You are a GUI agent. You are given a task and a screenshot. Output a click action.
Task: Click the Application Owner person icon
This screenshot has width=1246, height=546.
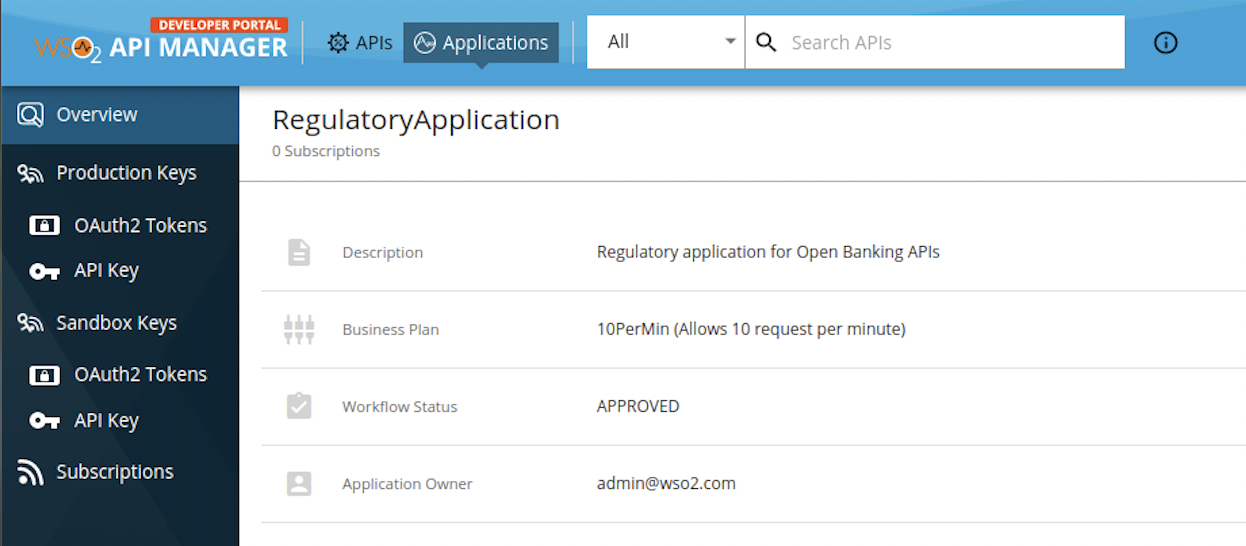point(299,484)
